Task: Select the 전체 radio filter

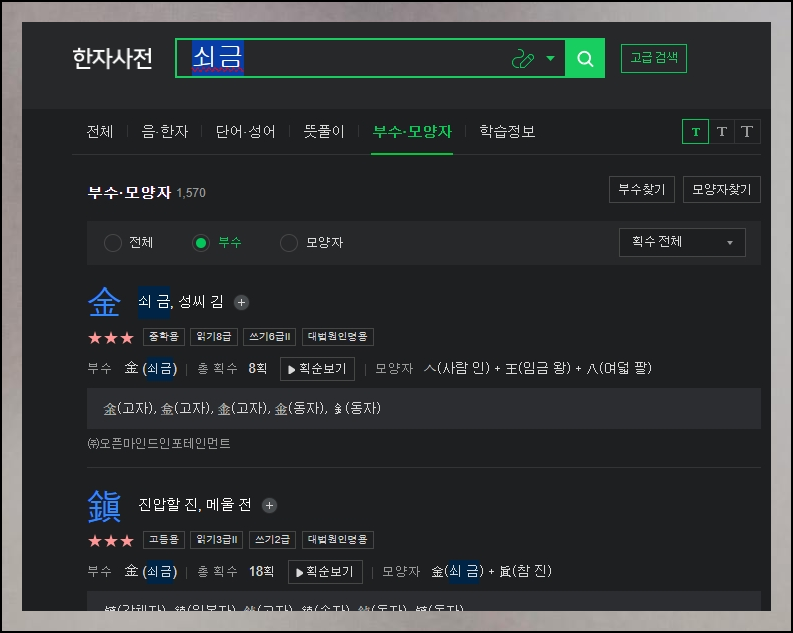Action: coord(113,243)
